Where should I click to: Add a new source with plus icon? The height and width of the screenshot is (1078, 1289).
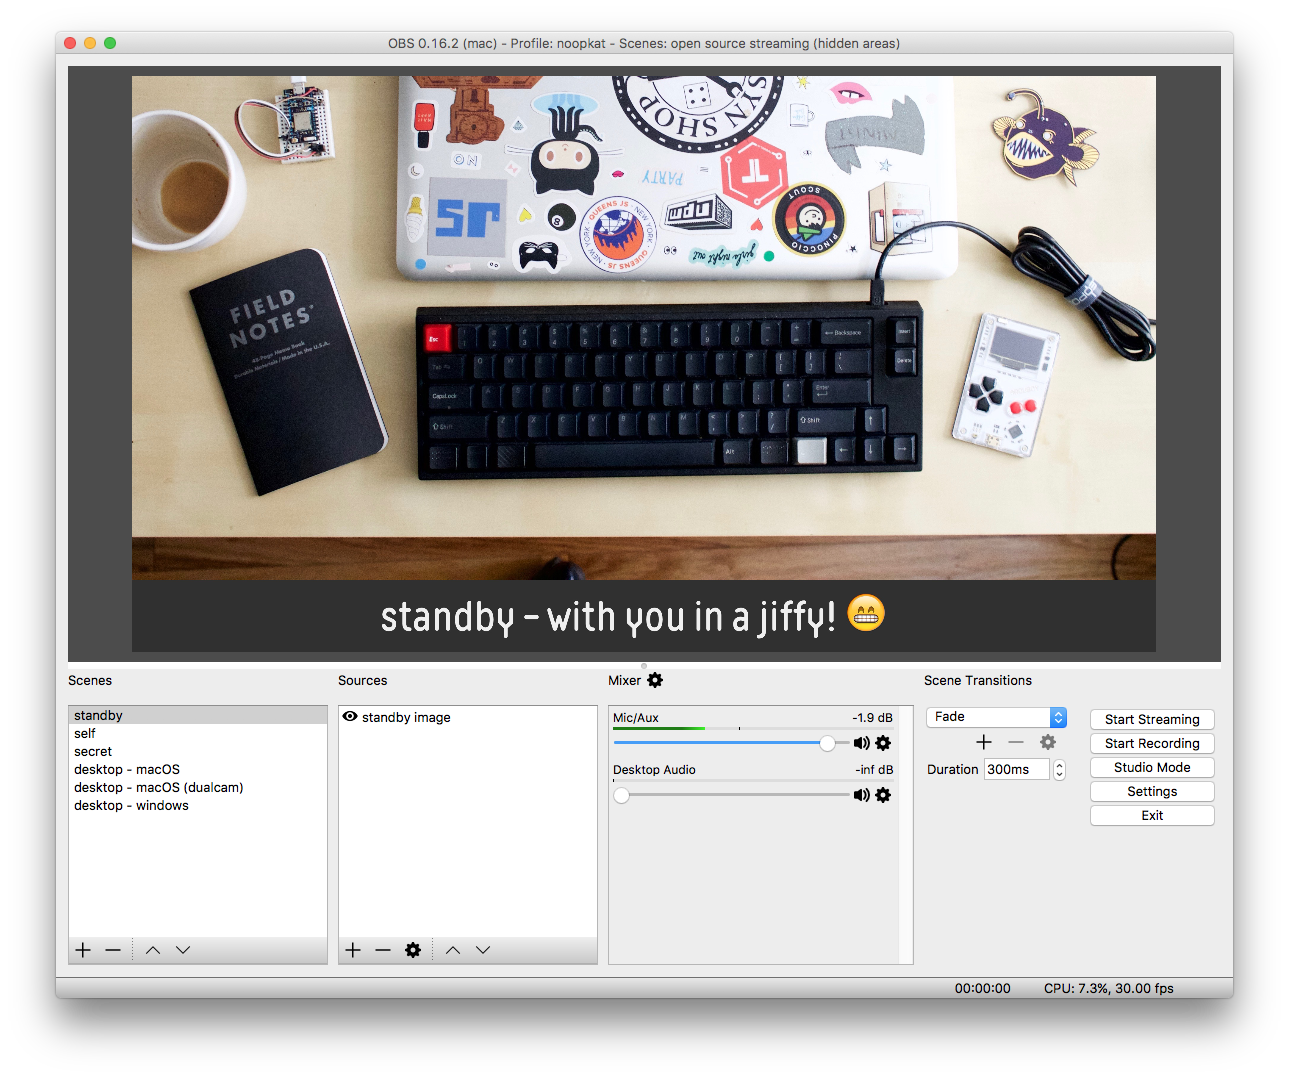pyautogui.click(x=353, y=950)
